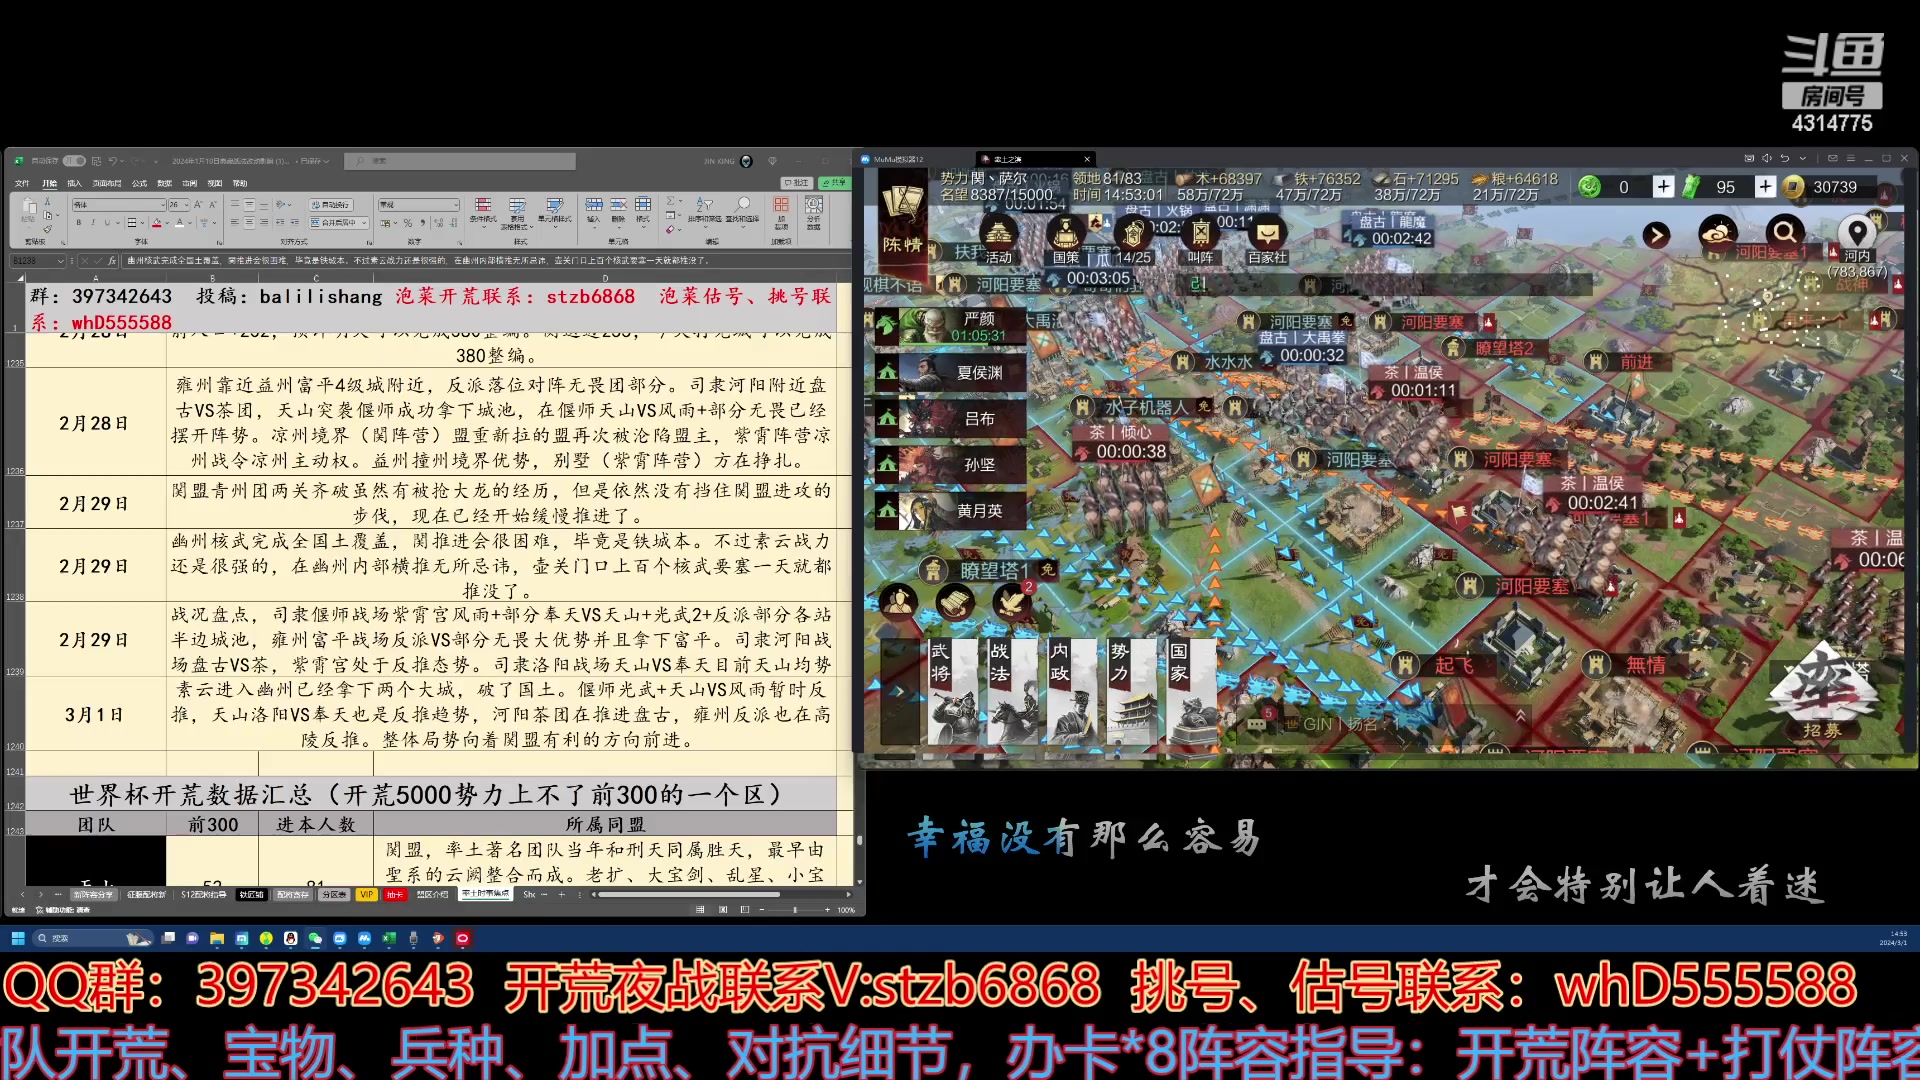Viewport: 1920px width, 1080px height.
Task: Open WeChat from the taskbar
Action: pos(315,938)
